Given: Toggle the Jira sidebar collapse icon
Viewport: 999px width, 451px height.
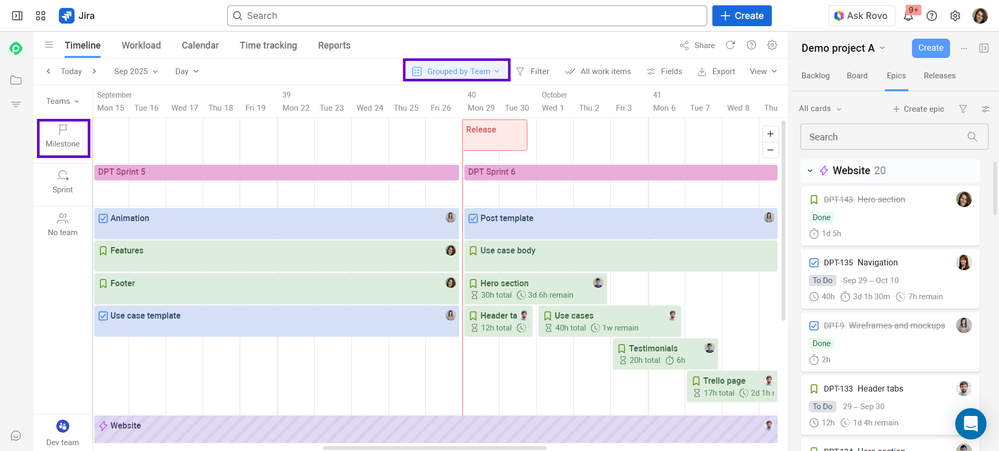Looking at the screenshot, I should coord(17,16).
